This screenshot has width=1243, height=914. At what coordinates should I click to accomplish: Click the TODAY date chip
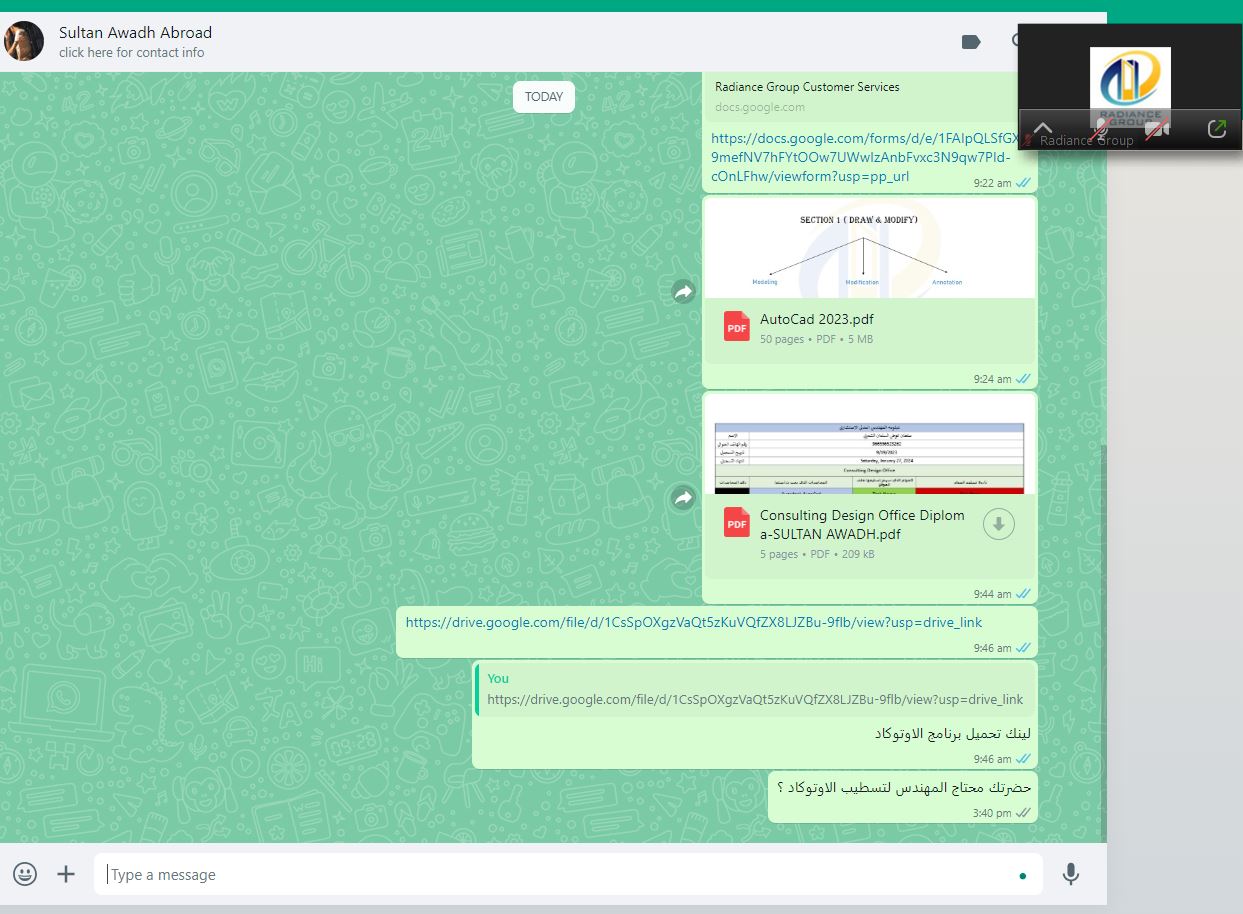(544, 97)
